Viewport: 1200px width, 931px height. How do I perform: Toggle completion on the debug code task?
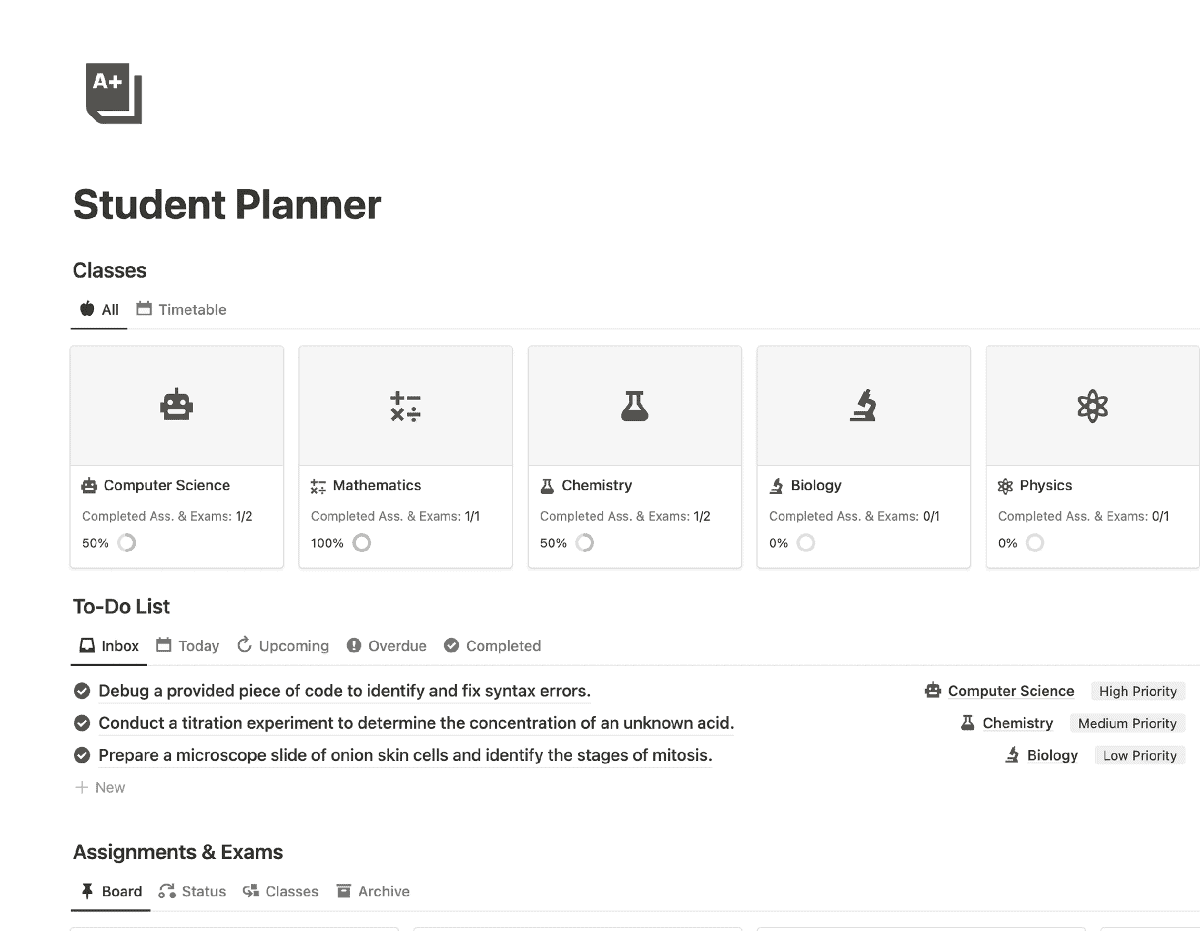[81, 690]
